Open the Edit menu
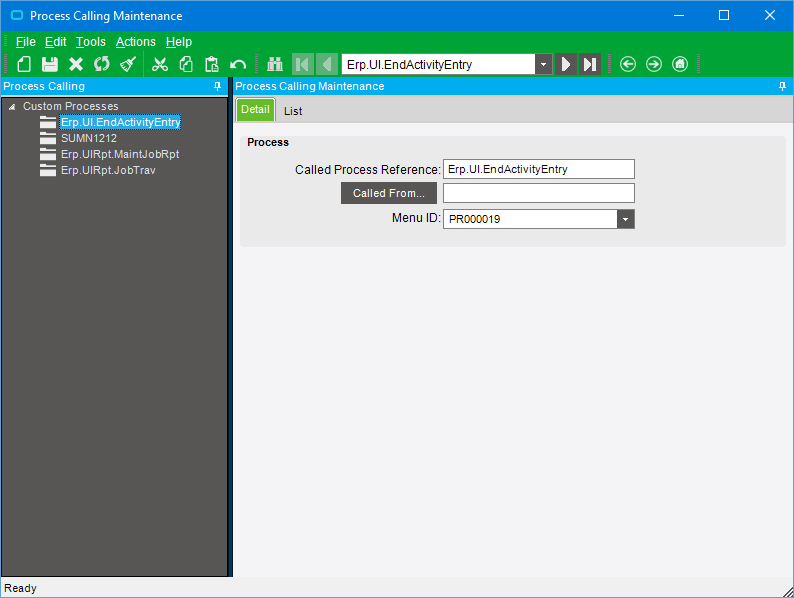The height and width of the screenshot is (598, 794). pos(56,42)
